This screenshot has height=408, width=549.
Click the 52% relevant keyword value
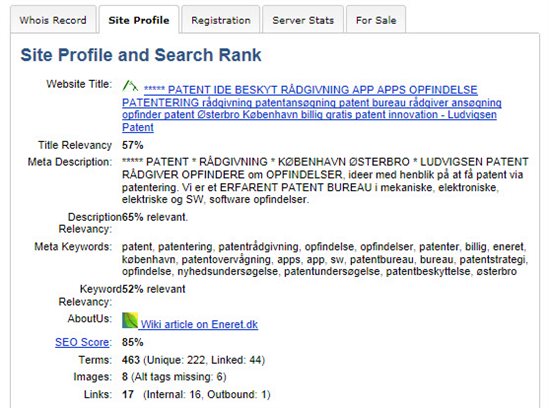(154, 289)
